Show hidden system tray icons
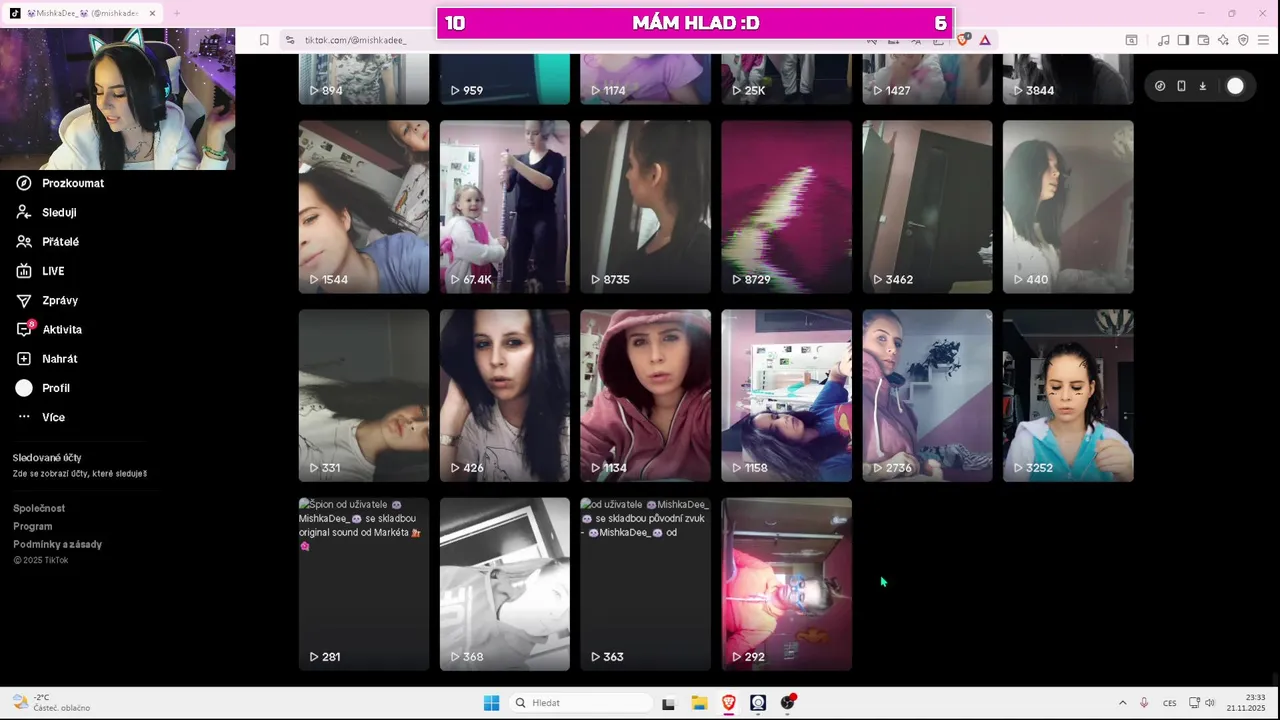1280x720 pixels. click(1122, 703)
